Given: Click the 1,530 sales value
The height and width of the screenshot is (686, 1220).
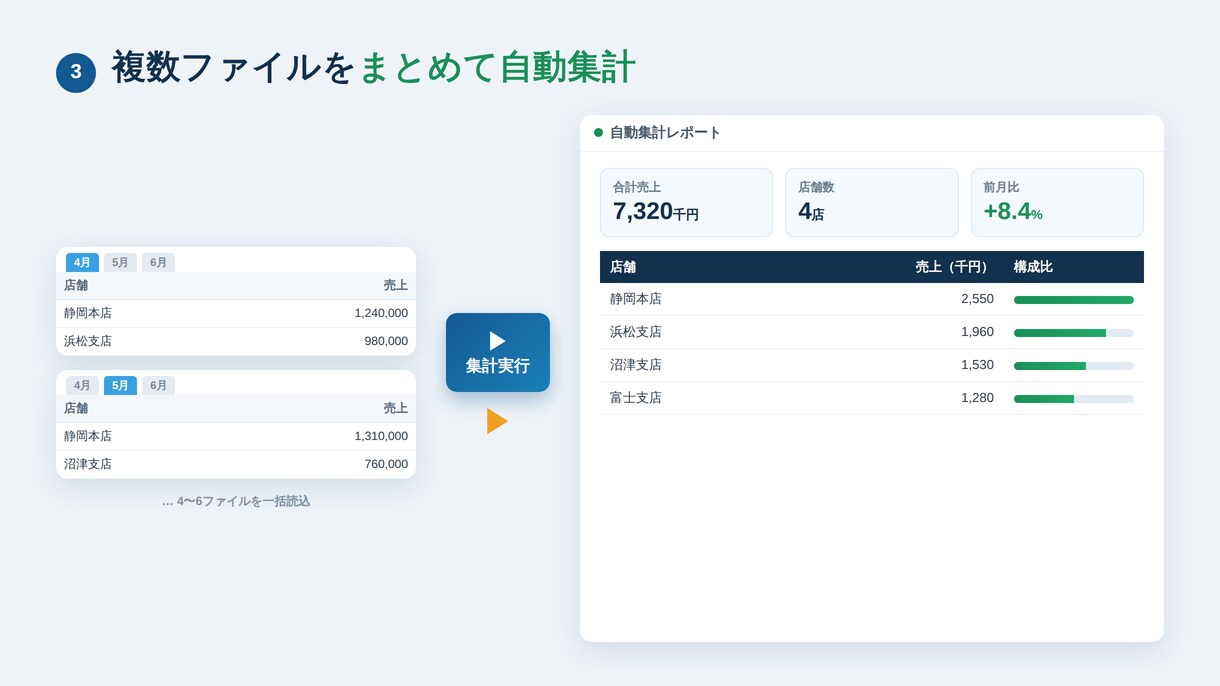Looking at the screenshot, I should 977,365.
